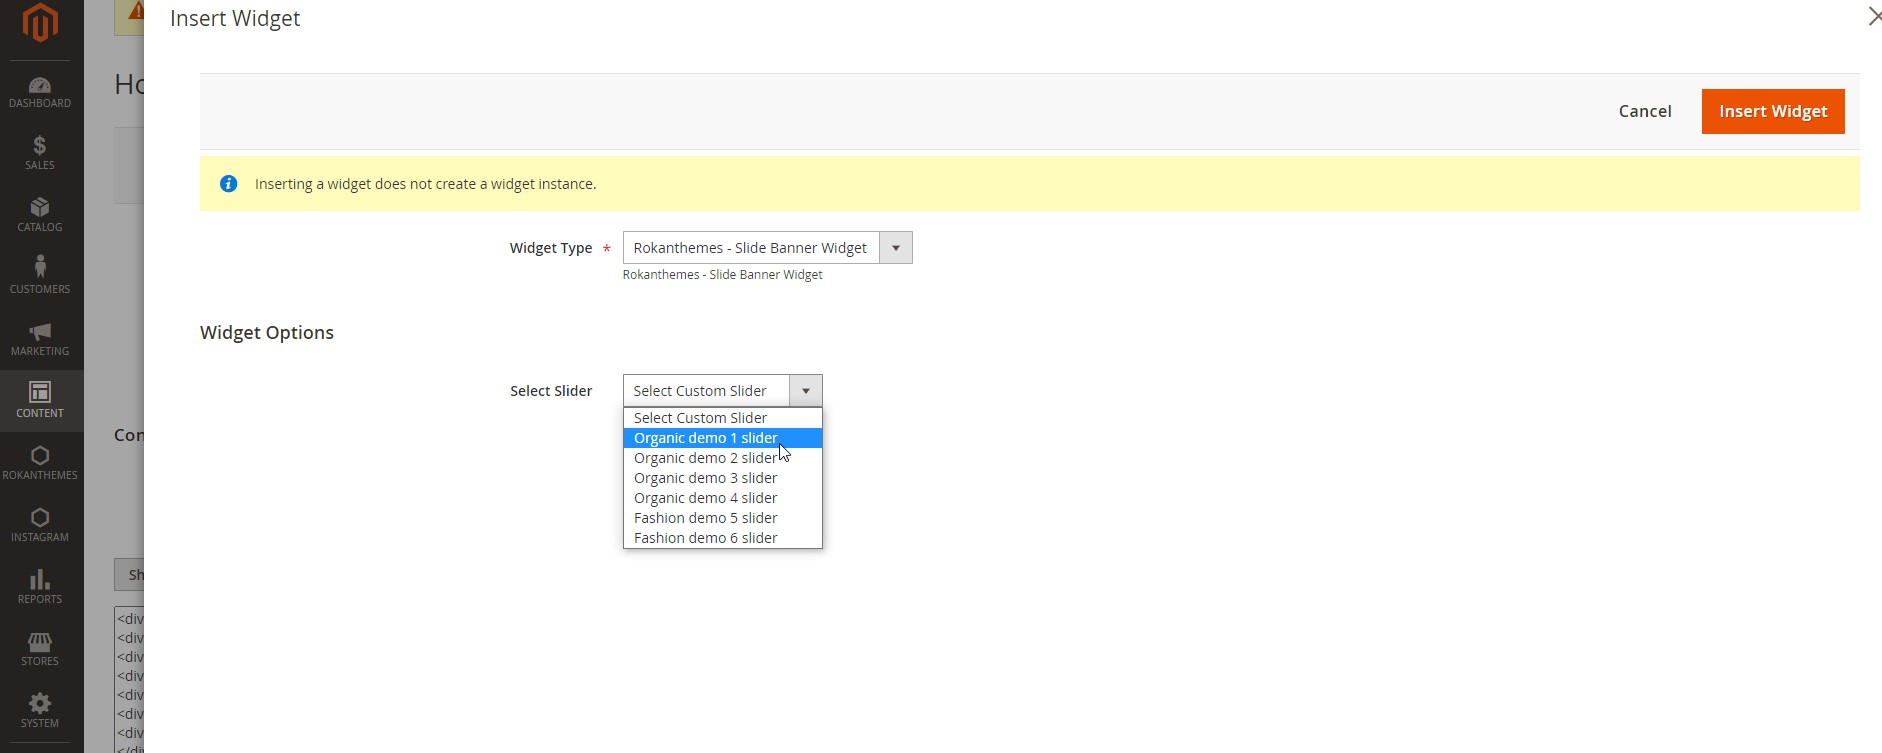The image size is (1882, 753).
Task: Choose the Select Custom Slider list option
Action: click(722, 418)
